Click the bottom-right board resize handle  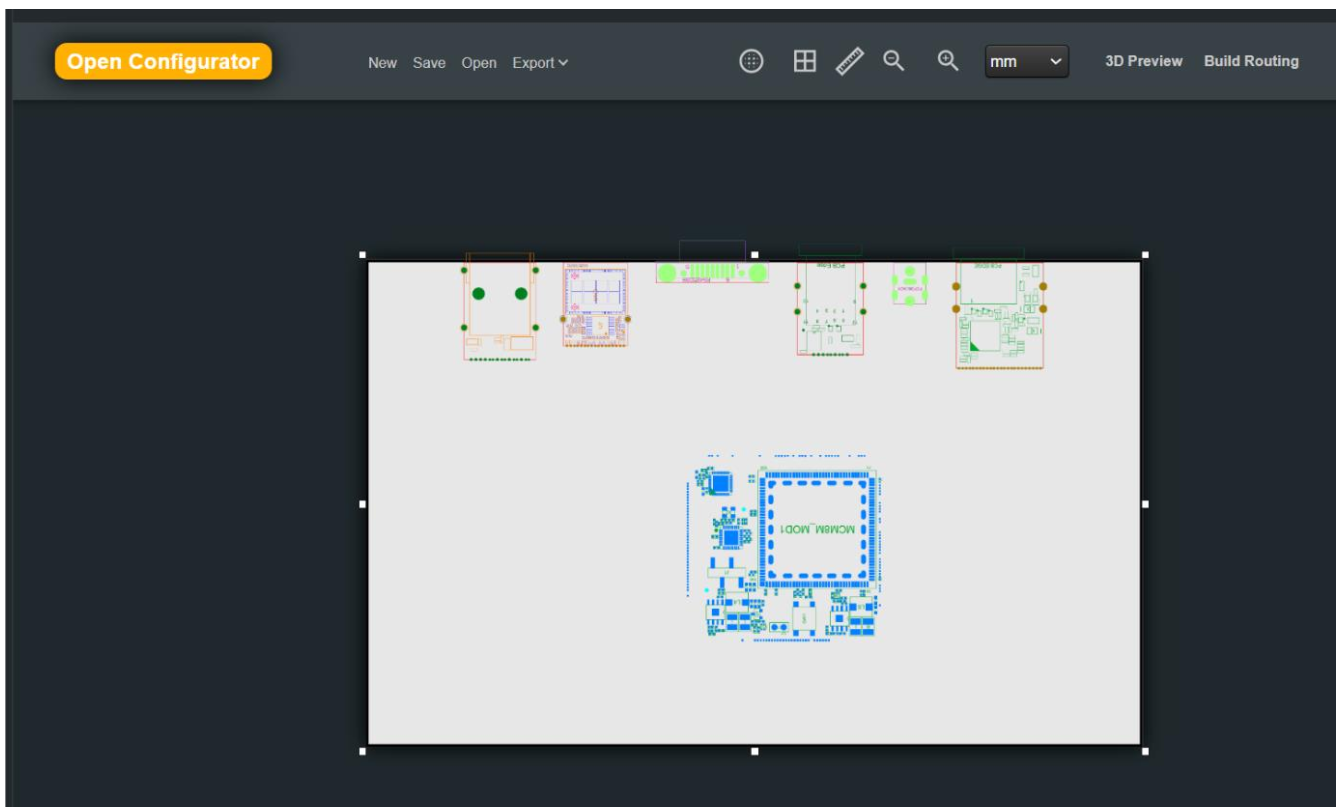pos(1145,751)
